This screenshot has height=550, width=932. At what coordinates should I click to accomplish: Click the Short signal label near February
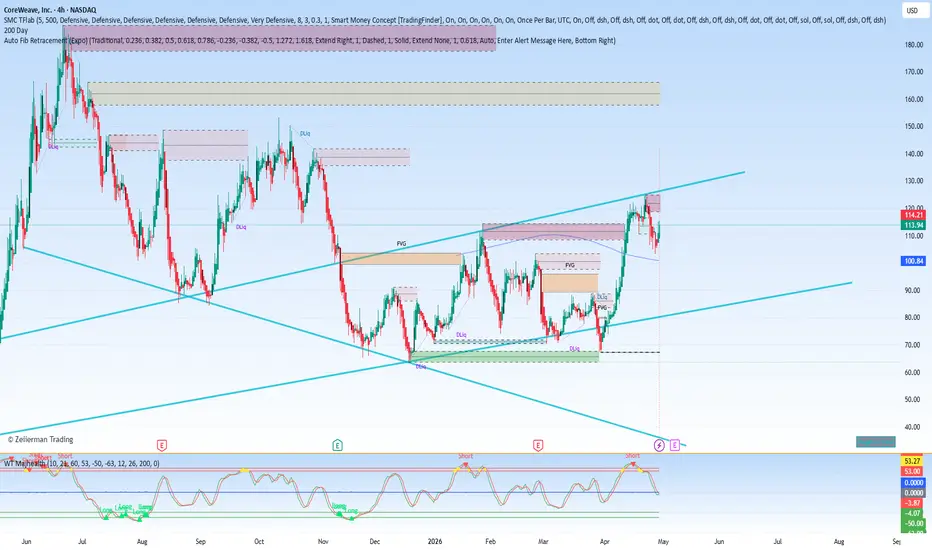point(465,456)
